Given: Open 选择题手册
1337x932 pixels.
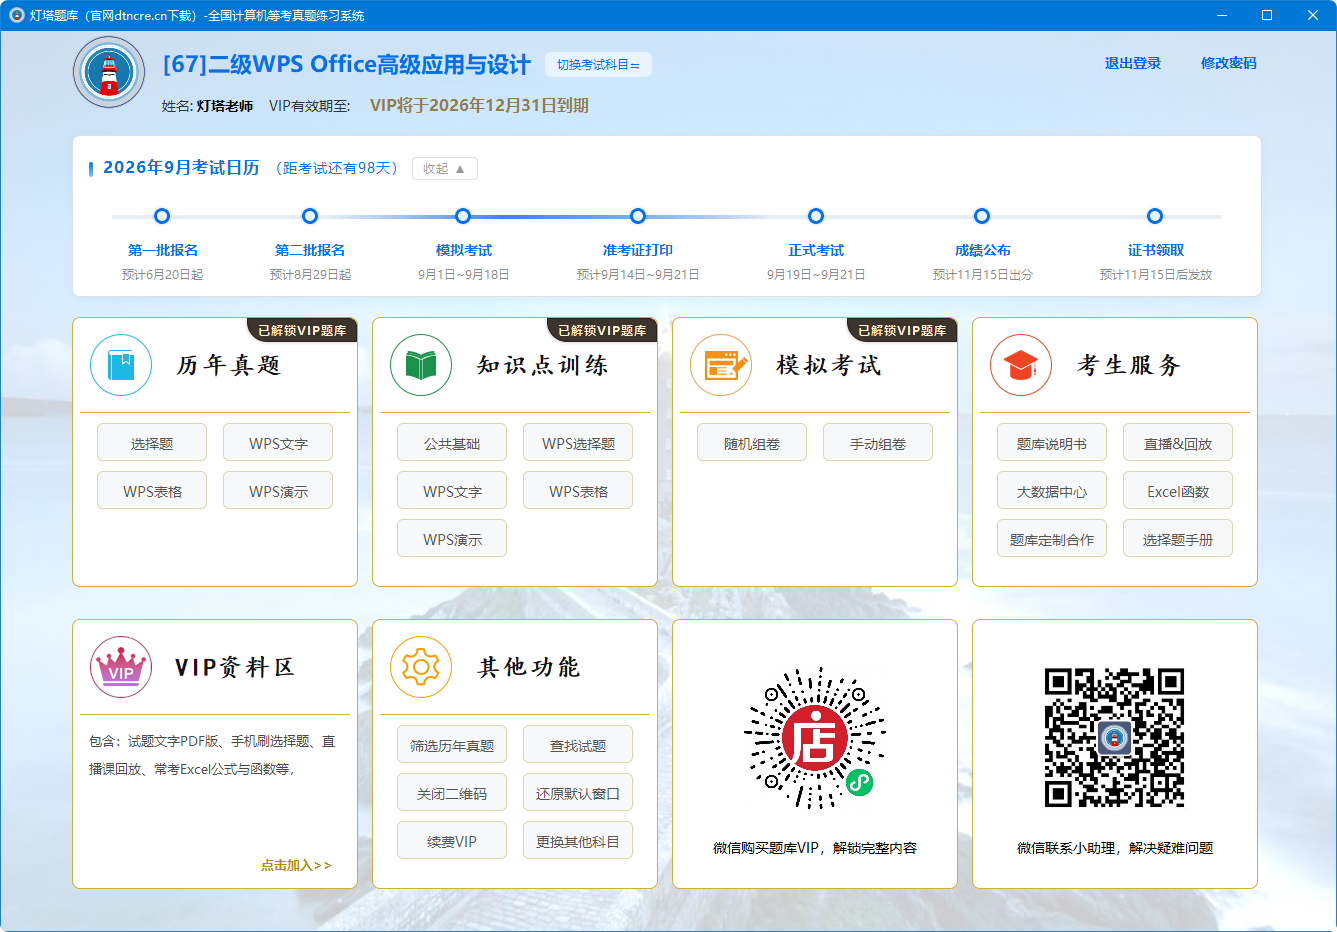Looking at the screenshot, I should point(1178,539).
